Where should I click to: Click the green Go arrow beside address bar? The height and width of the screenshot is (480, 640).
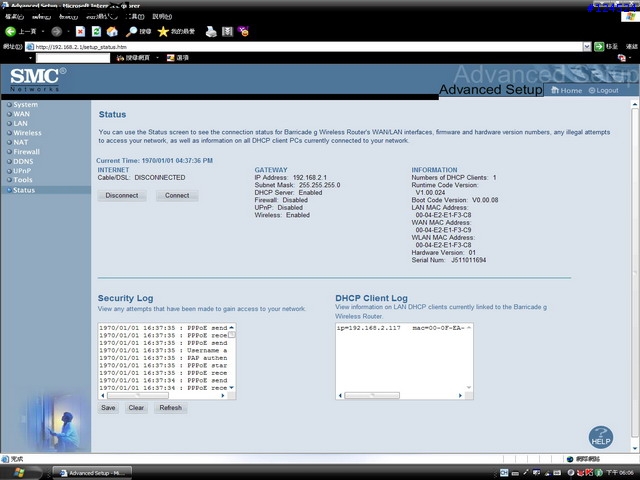pyautogui.click(x=599, y=47)
